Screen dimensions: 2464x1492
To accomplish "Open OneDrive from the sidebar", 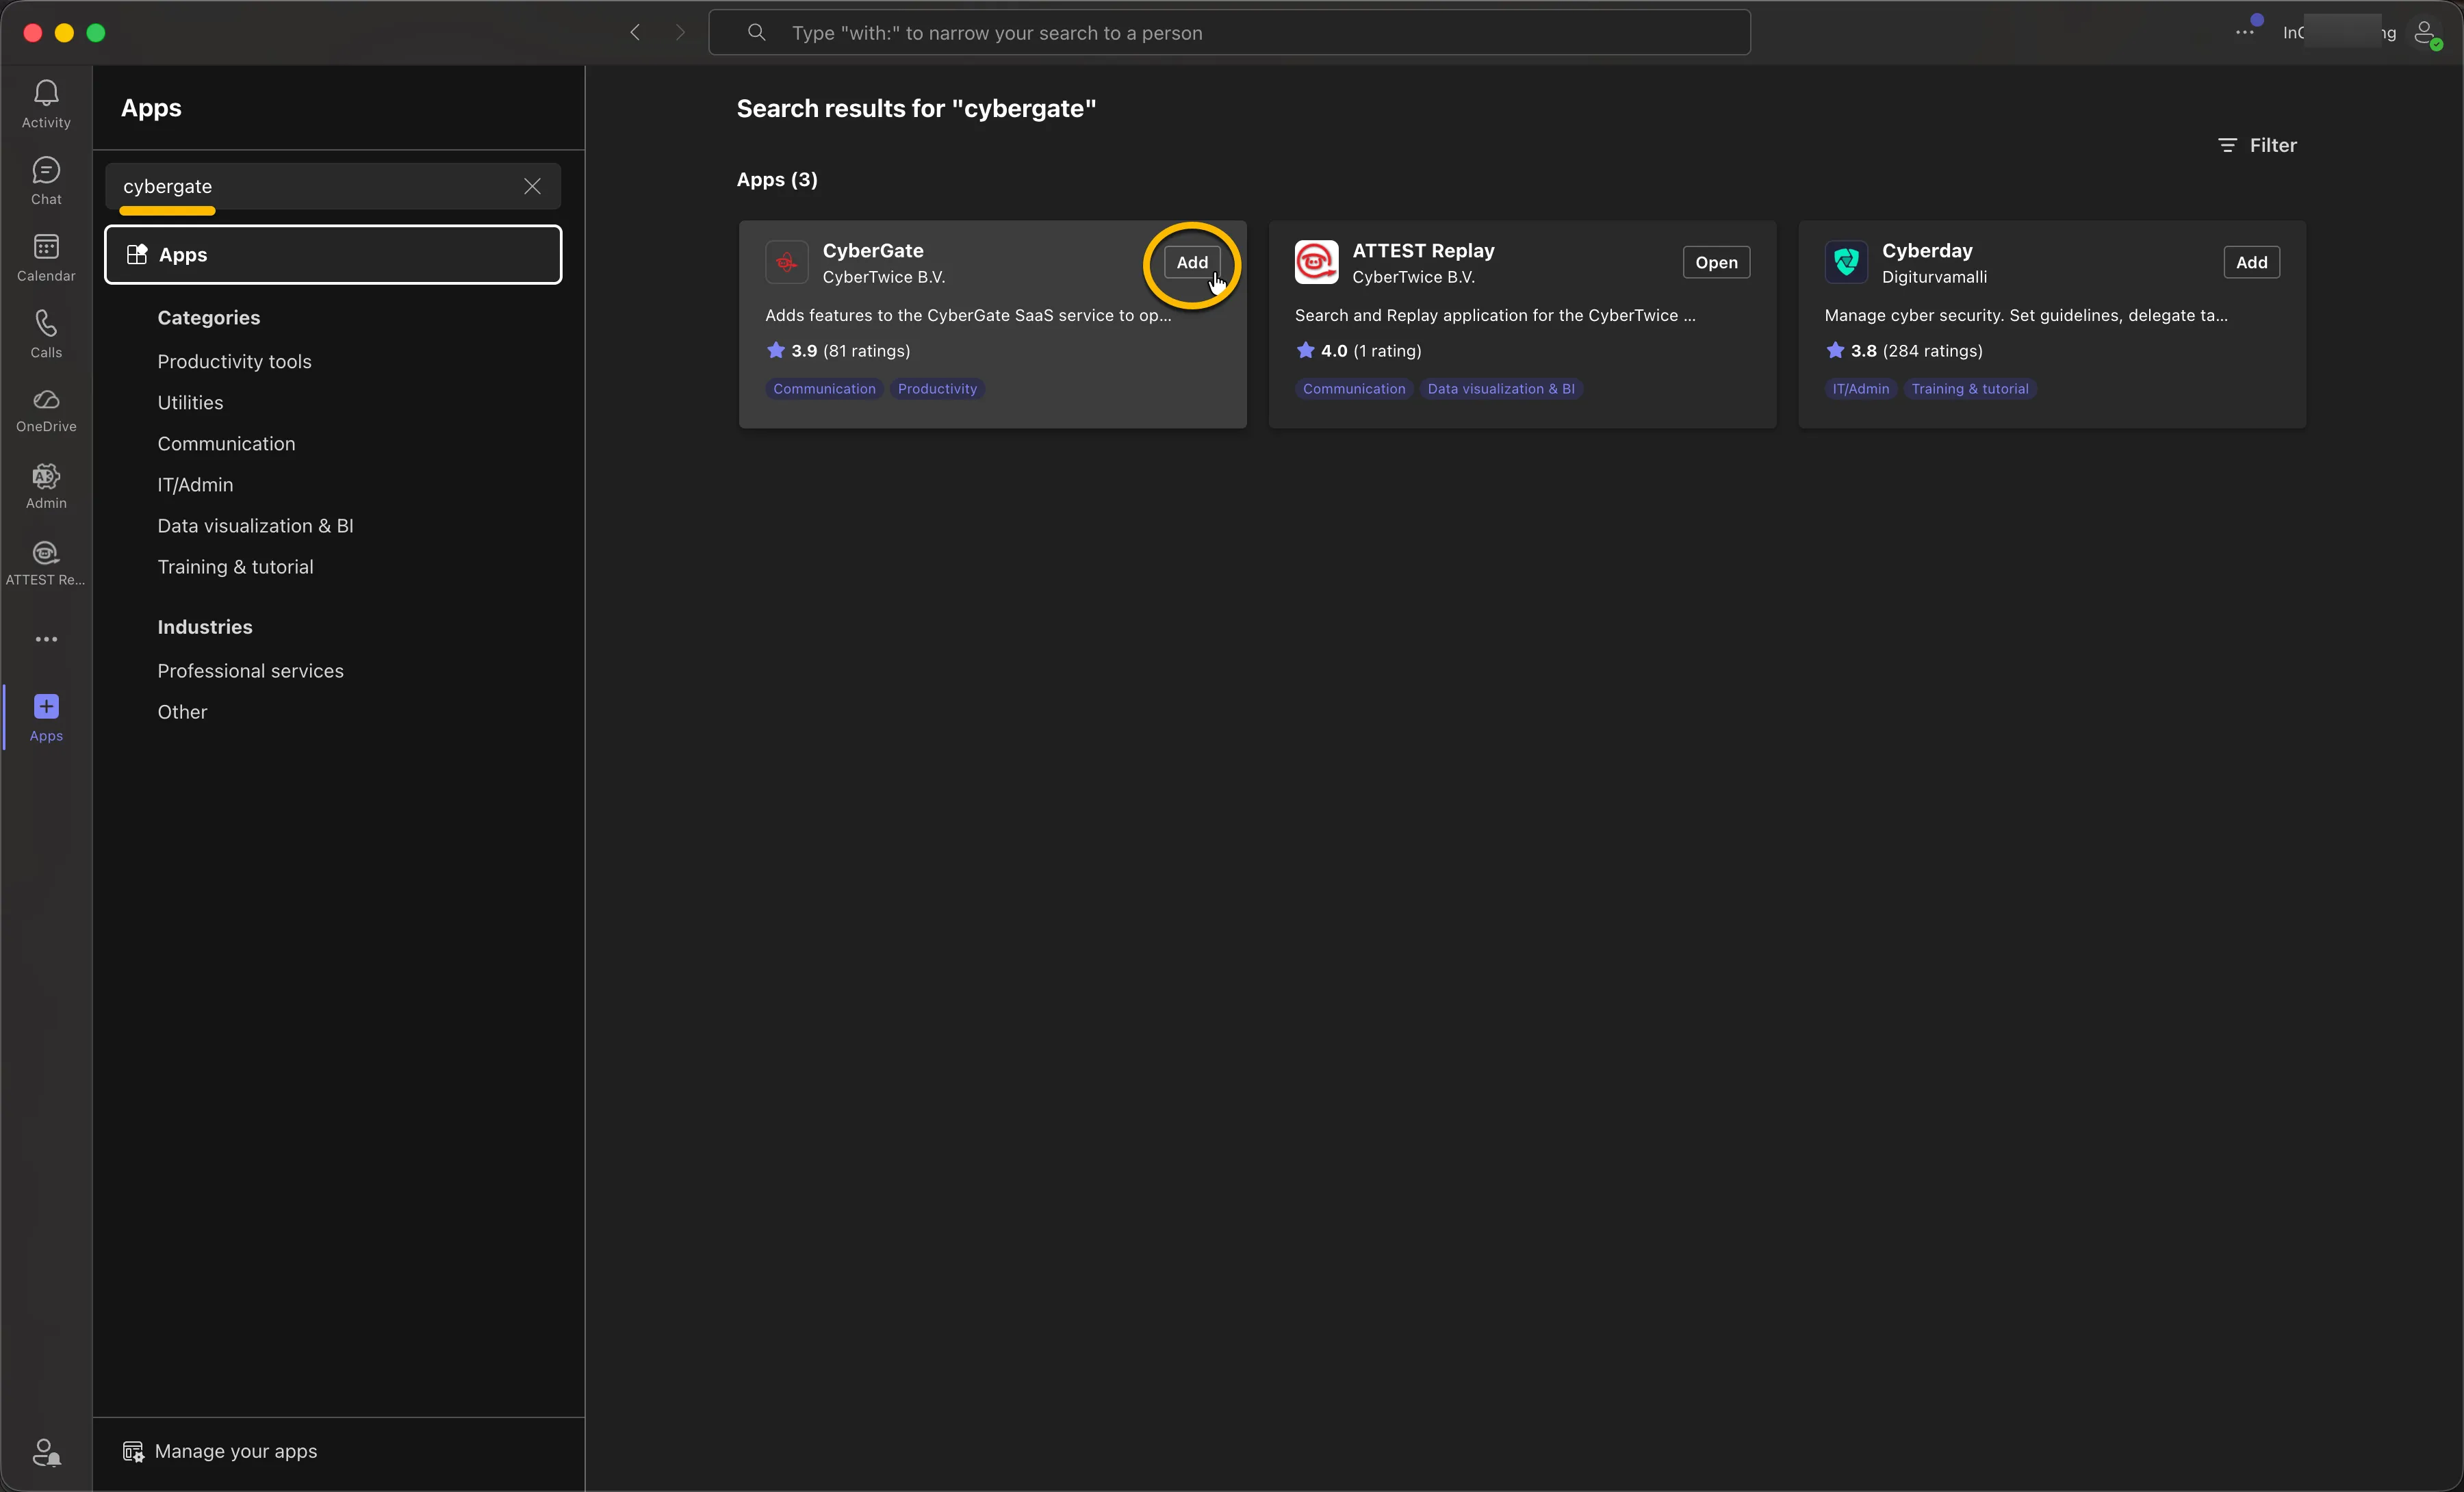I will pos(46,410).
